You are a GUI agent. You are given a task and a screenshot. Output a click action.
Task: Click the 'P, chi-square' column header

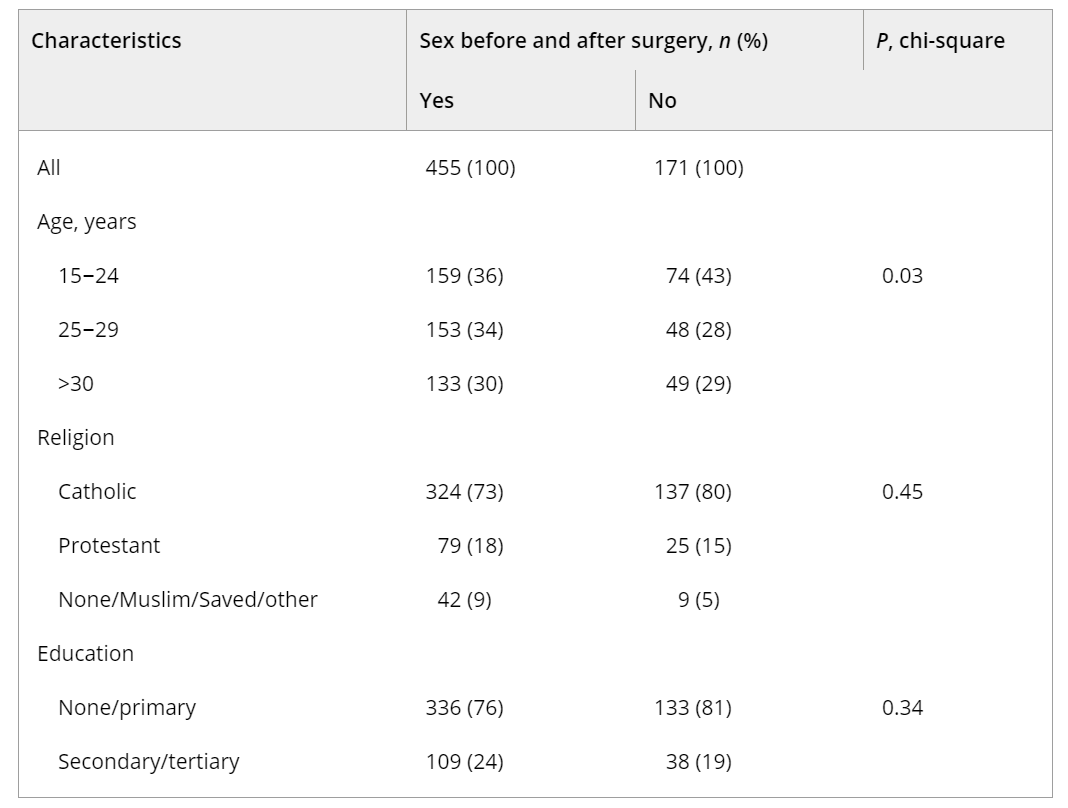click(940, 41)
